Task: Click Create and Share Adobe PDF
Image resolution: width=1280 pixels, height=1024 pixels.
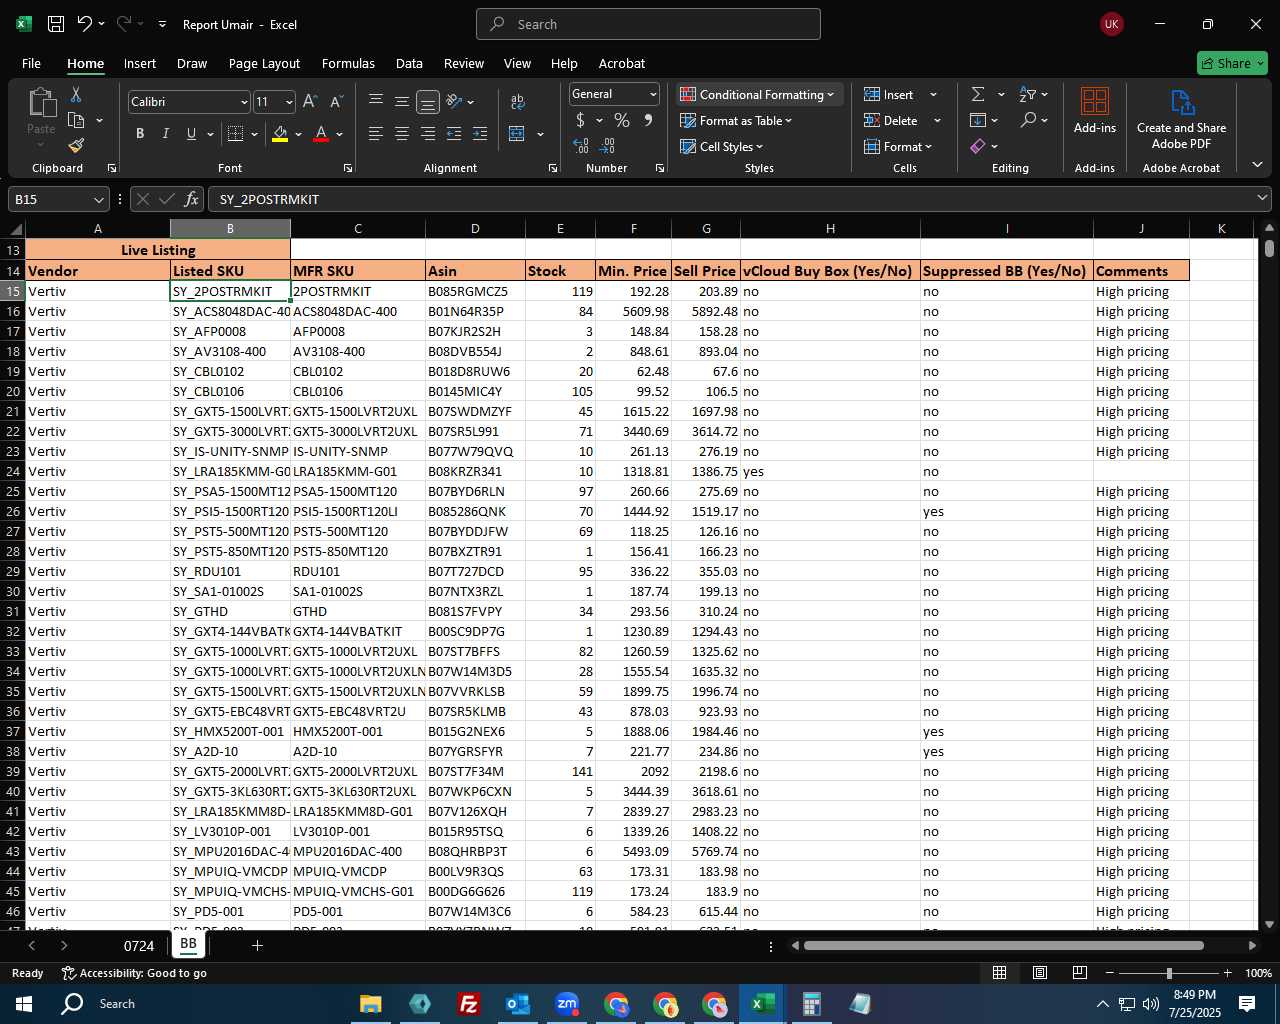Action: coord(1181,118)
